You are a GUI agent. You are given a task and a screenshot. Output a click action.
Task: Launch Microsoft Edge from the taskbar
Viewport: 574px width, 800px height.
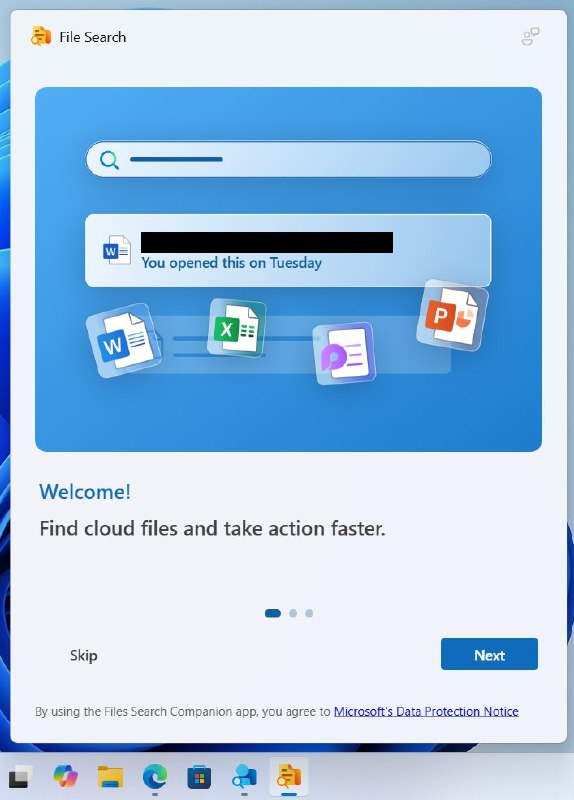pyautogui.click(x=155, y=777)
